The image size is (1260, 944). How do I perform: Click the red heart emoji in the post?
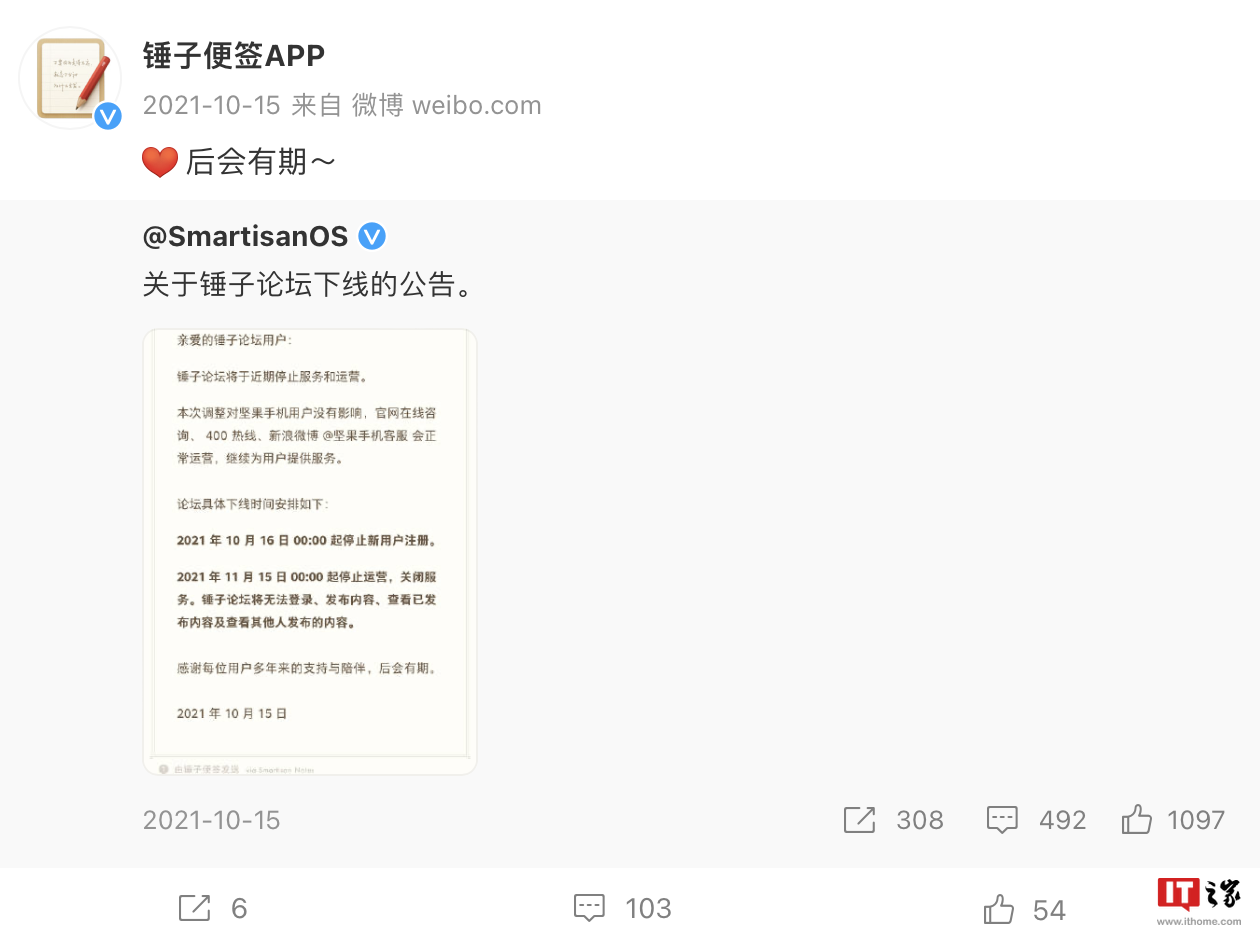click(x=160, y=161)
